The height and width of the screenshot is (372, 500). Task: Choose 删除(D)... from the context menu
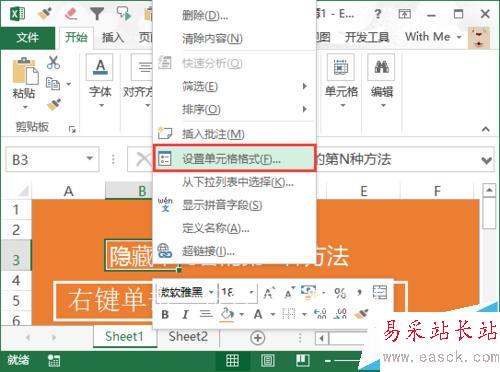point(234,15)
